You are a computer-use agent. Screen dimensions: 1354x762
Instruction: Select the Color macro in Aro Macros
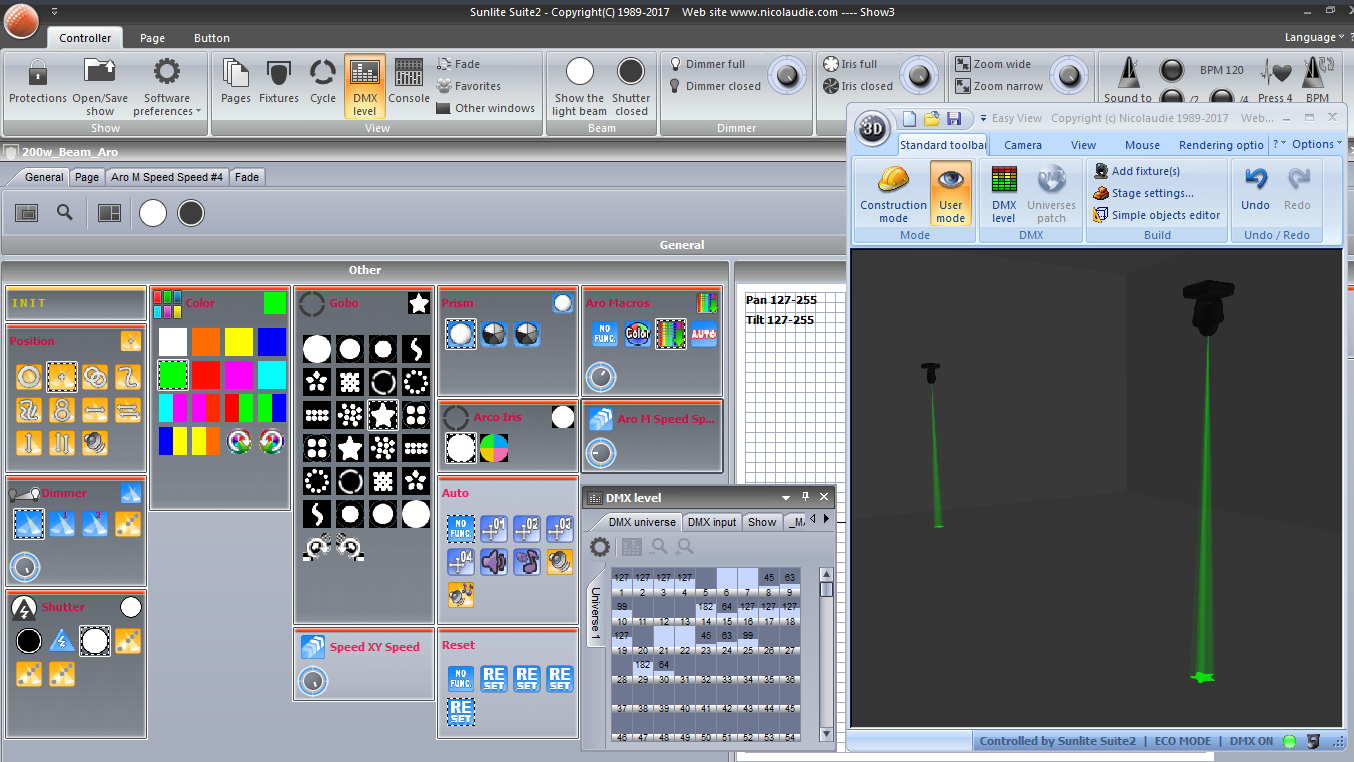[637, 333]
